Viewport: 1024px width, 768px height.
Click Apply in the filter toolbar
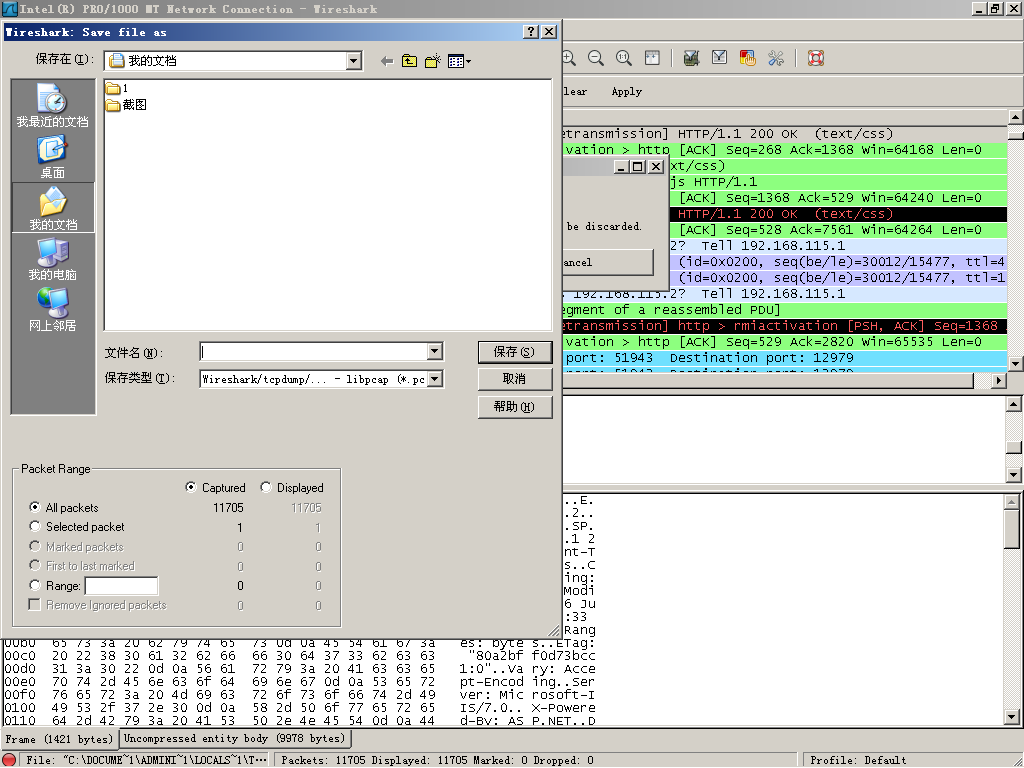point(626,91)
